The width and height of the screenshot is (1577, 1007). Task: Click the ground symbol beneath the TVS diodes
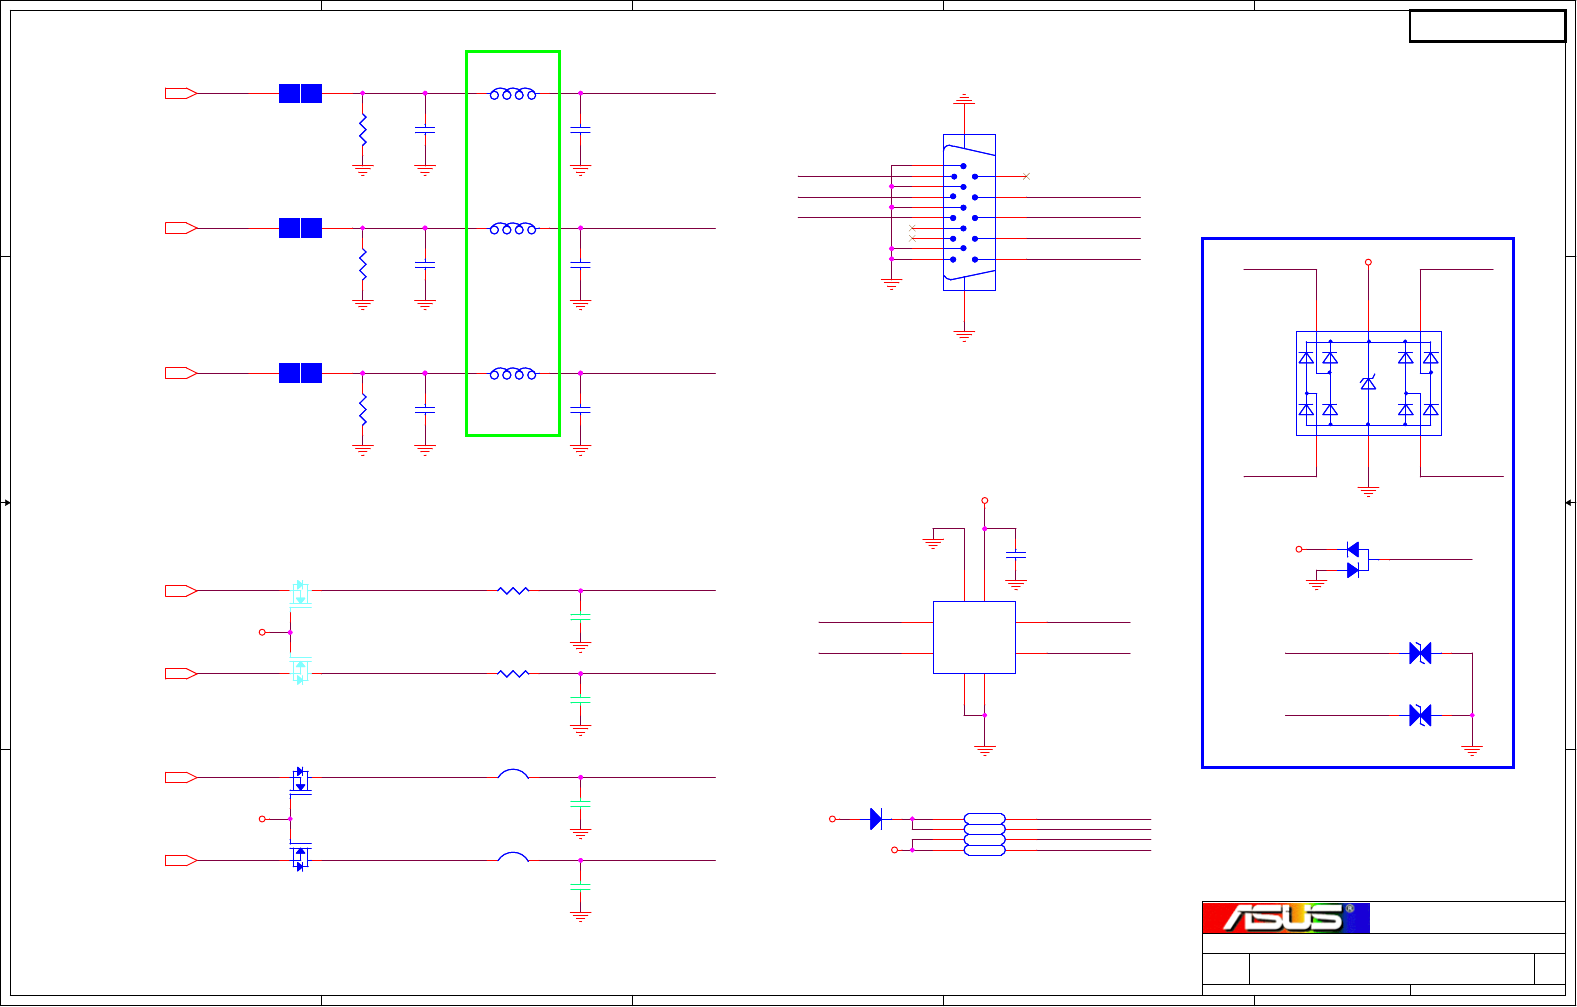click(1472, 749)
